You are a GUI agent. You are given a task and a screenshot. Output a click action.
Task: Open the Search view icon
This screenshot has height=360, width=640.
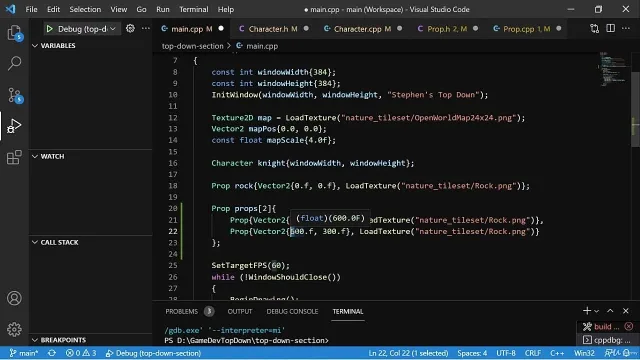(x=14, y=63)
